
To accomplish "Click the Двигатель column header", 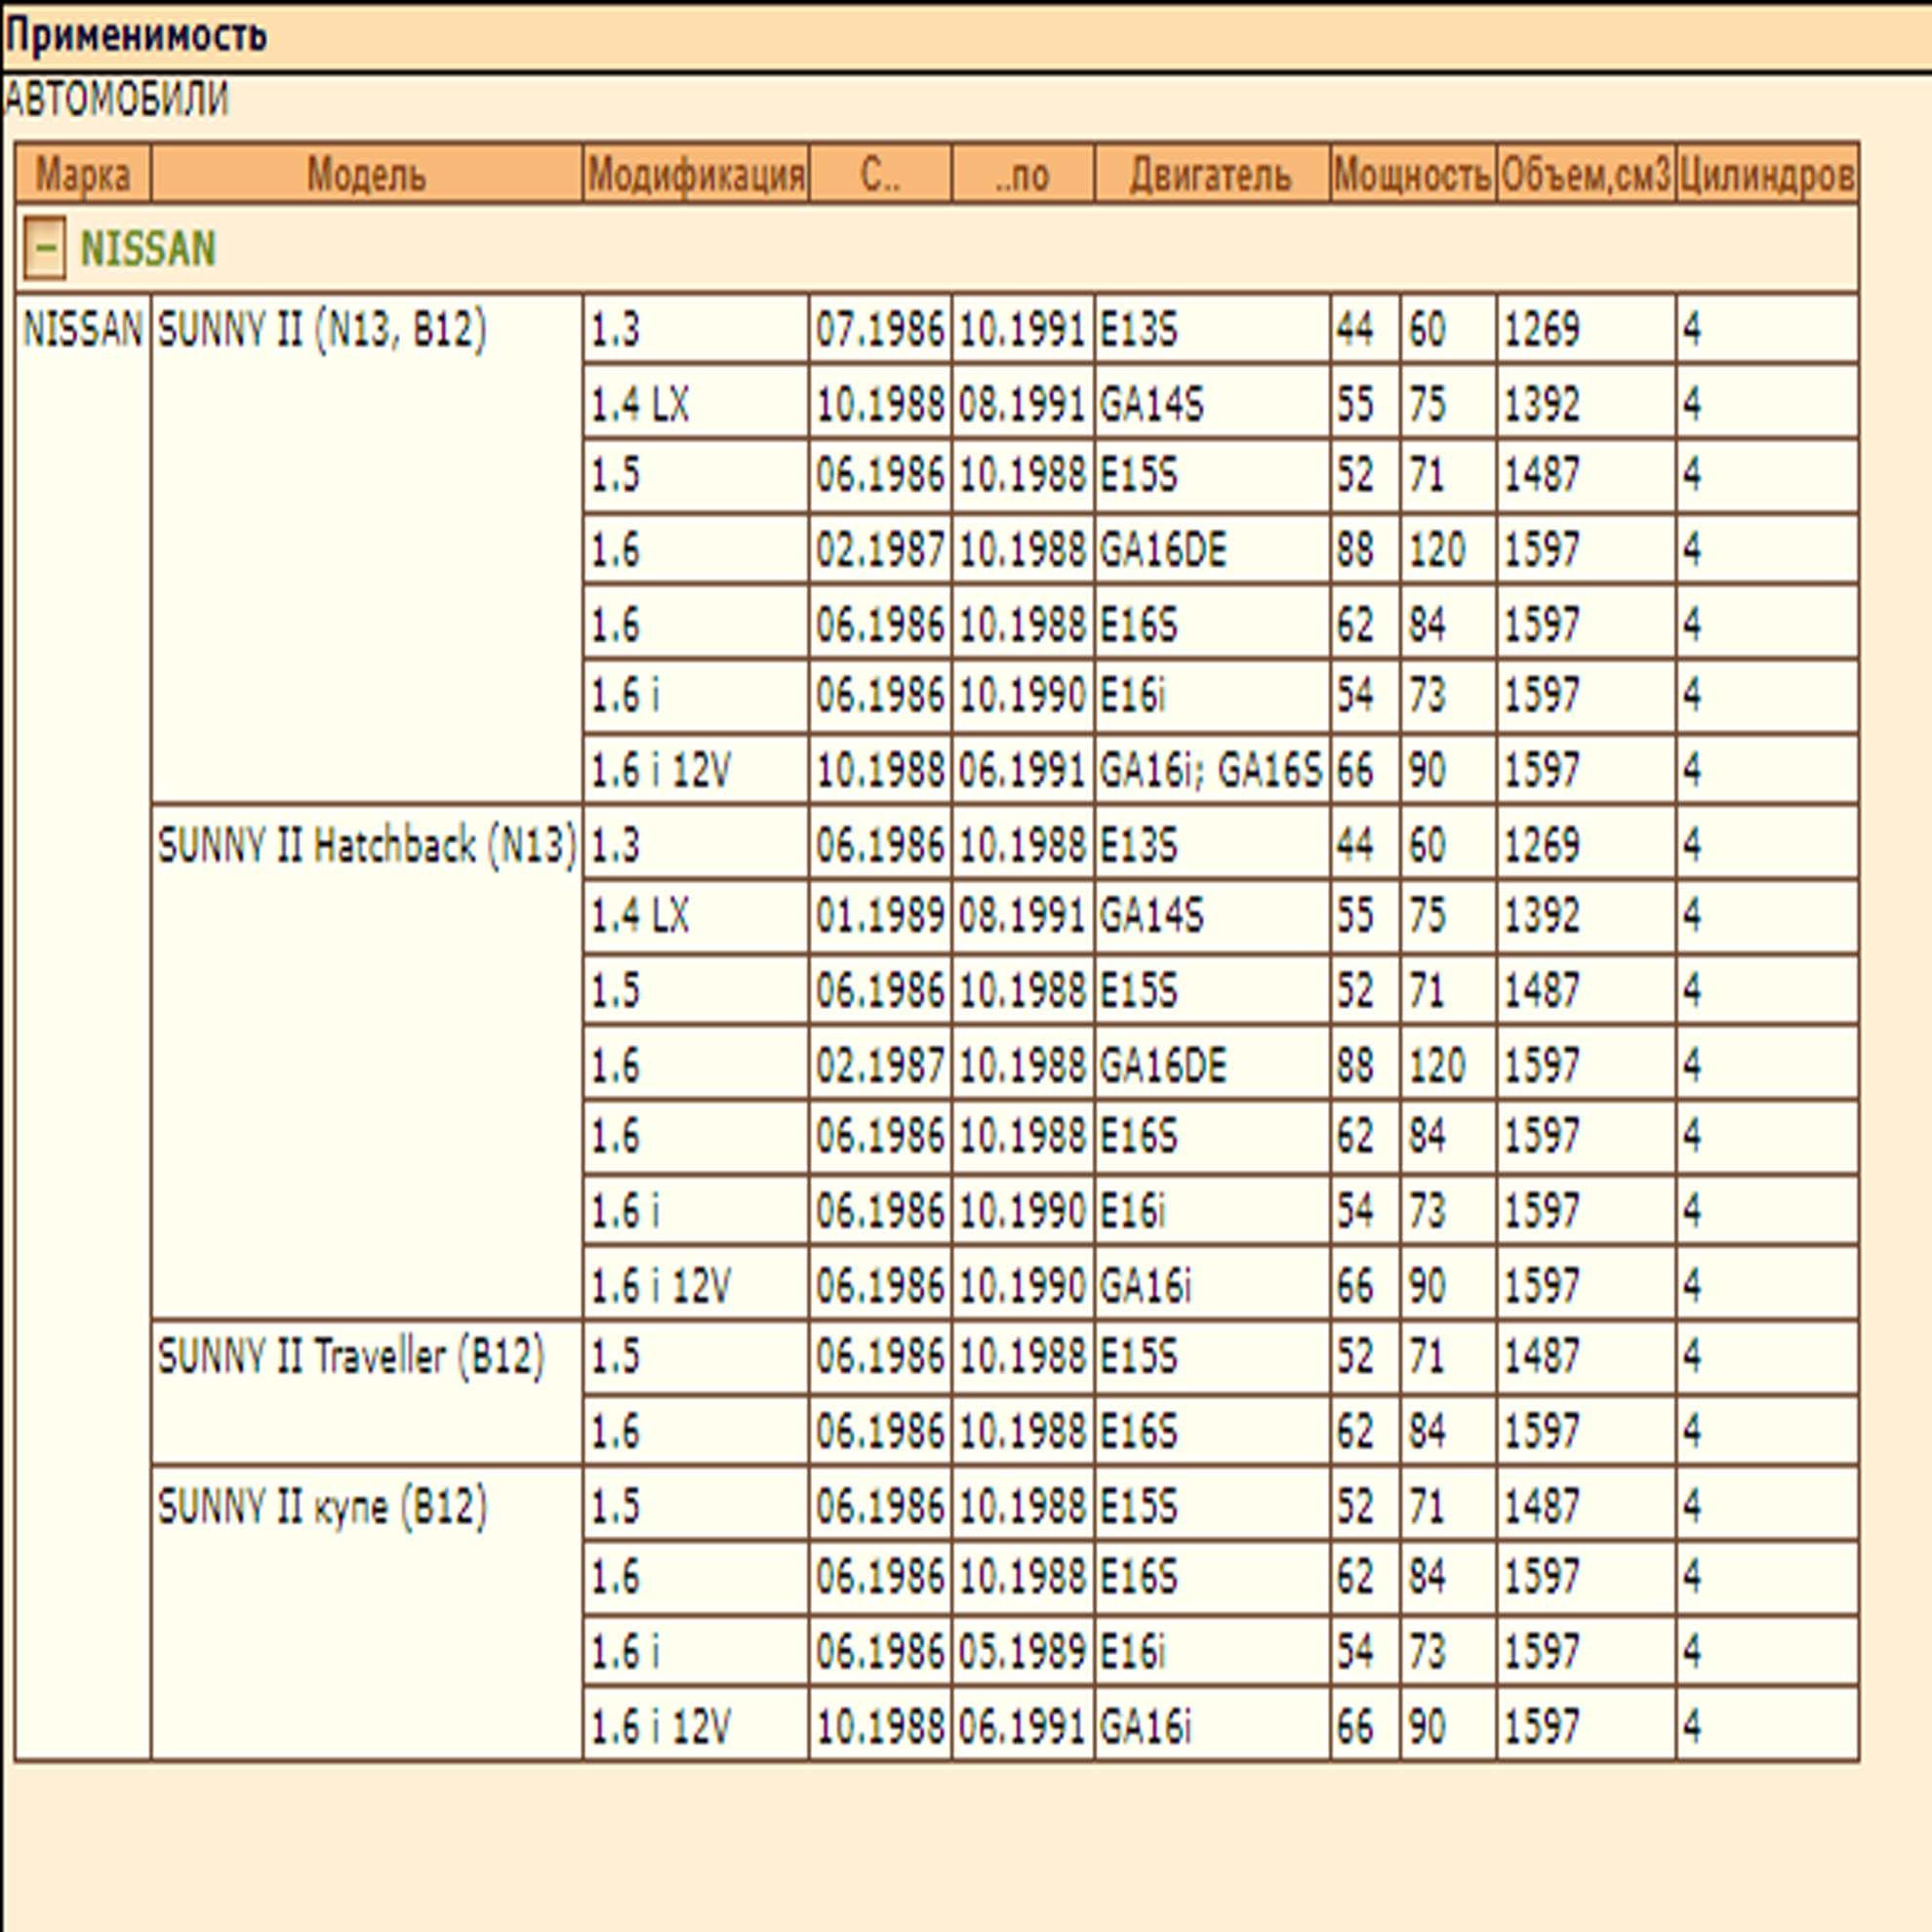I will (x=1211, y=175).
